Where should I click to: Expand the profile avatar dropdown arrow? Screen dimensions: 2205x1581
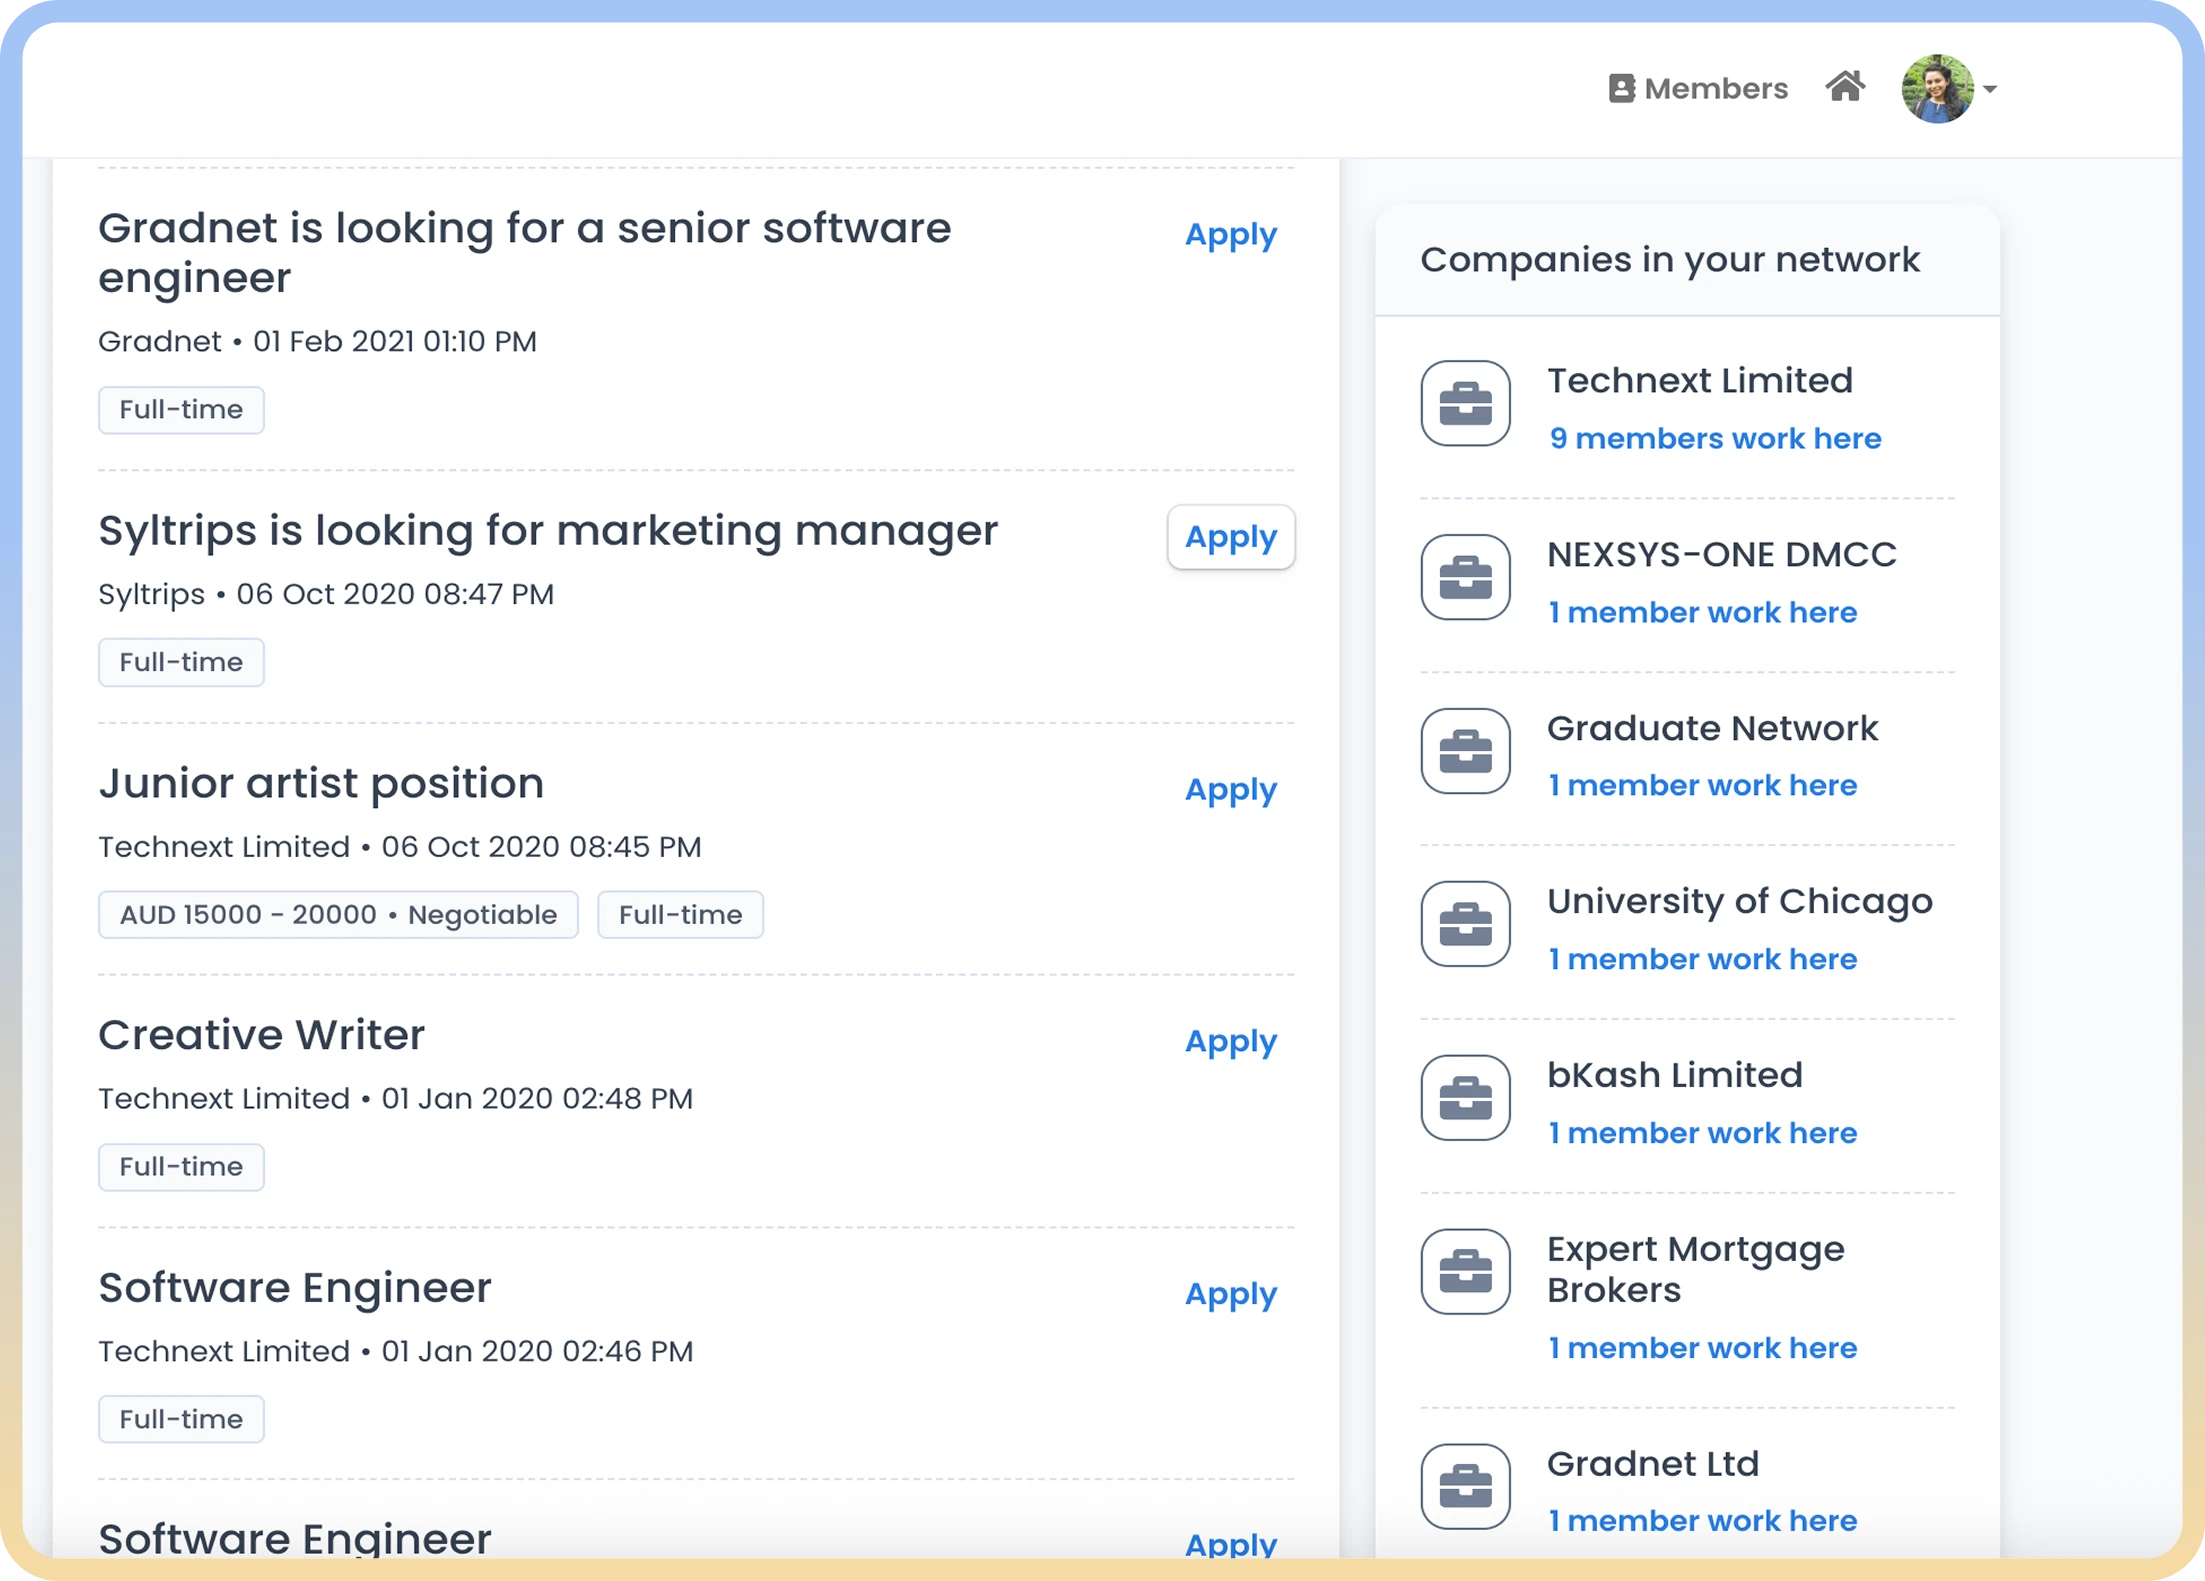tap(1990, 89)
